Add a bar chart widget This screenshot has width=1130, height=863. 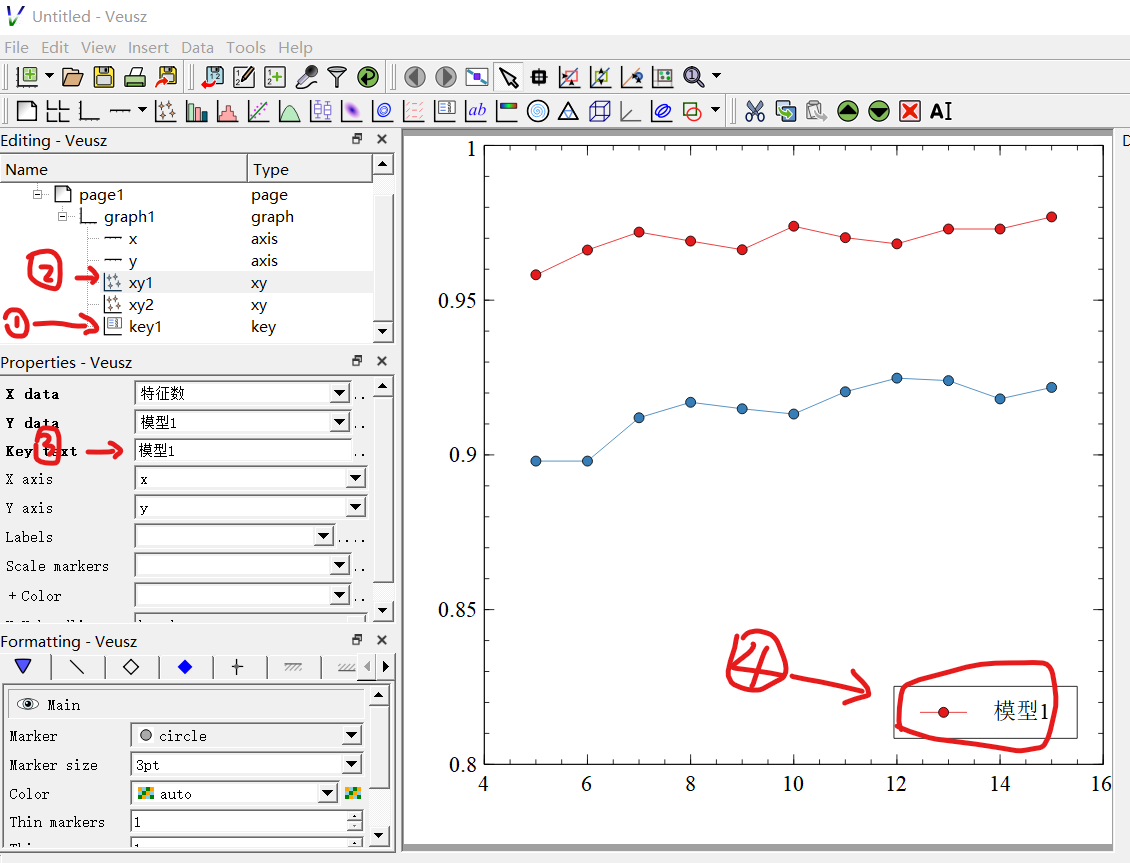[x=197, y=111]
